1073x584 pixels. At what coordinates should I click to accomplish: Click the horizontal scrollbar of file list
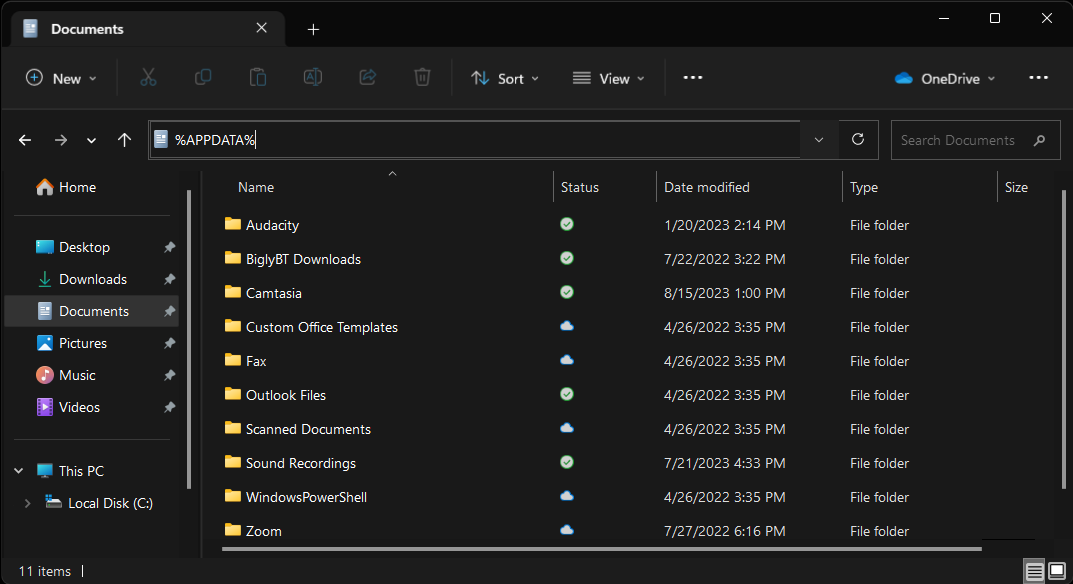(x=602, y=548)
